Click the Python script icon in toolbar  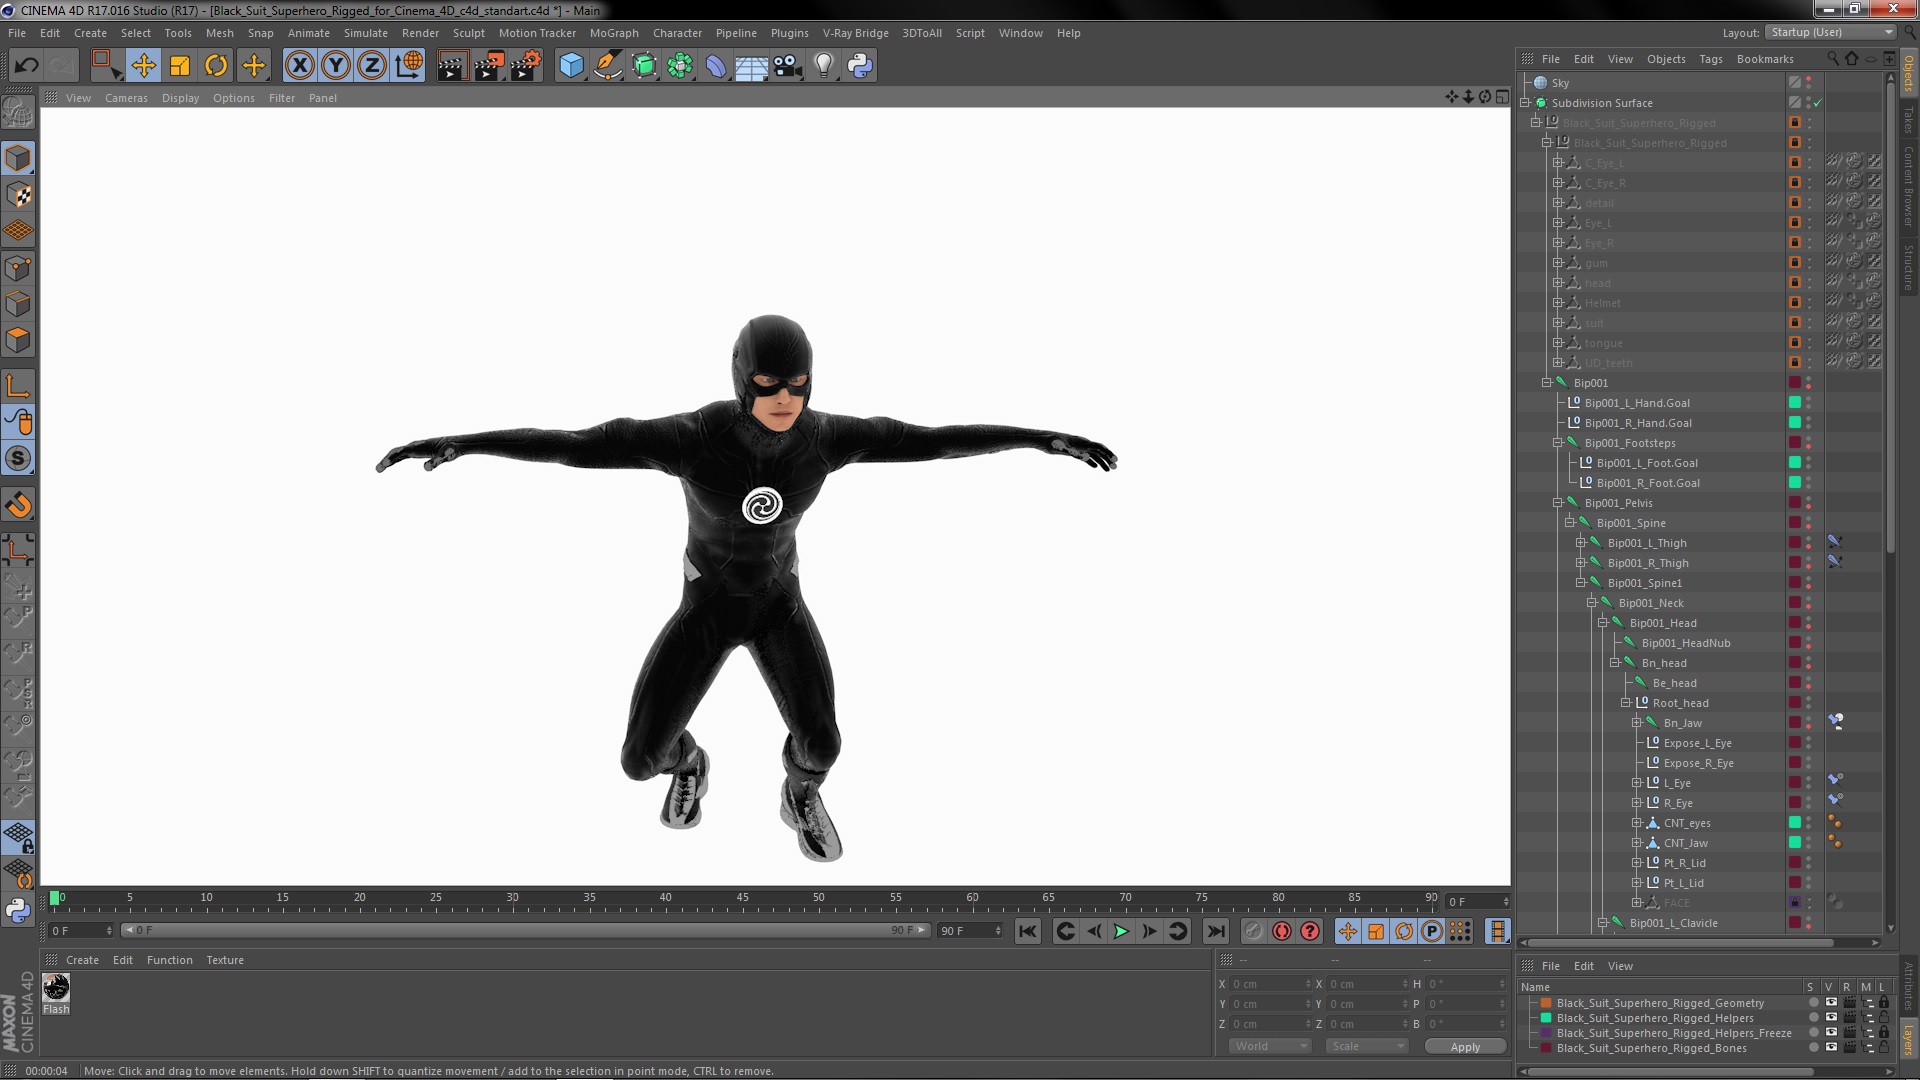tap(860, 66)
